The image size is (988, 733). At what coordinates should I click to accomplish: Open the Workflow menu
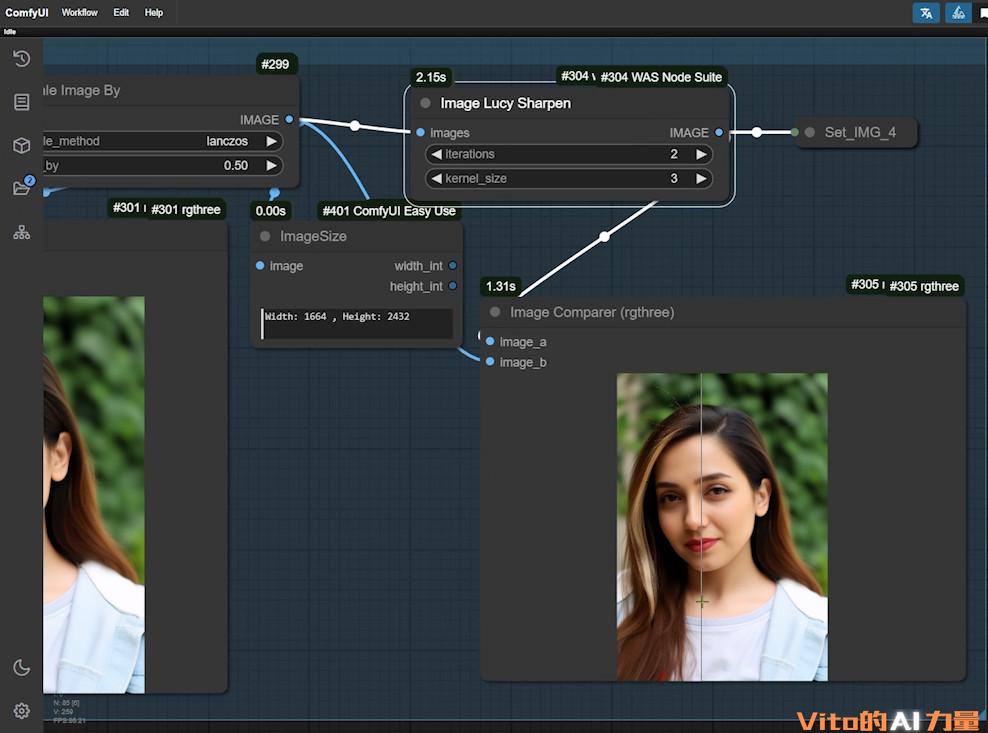coord(79,13)
